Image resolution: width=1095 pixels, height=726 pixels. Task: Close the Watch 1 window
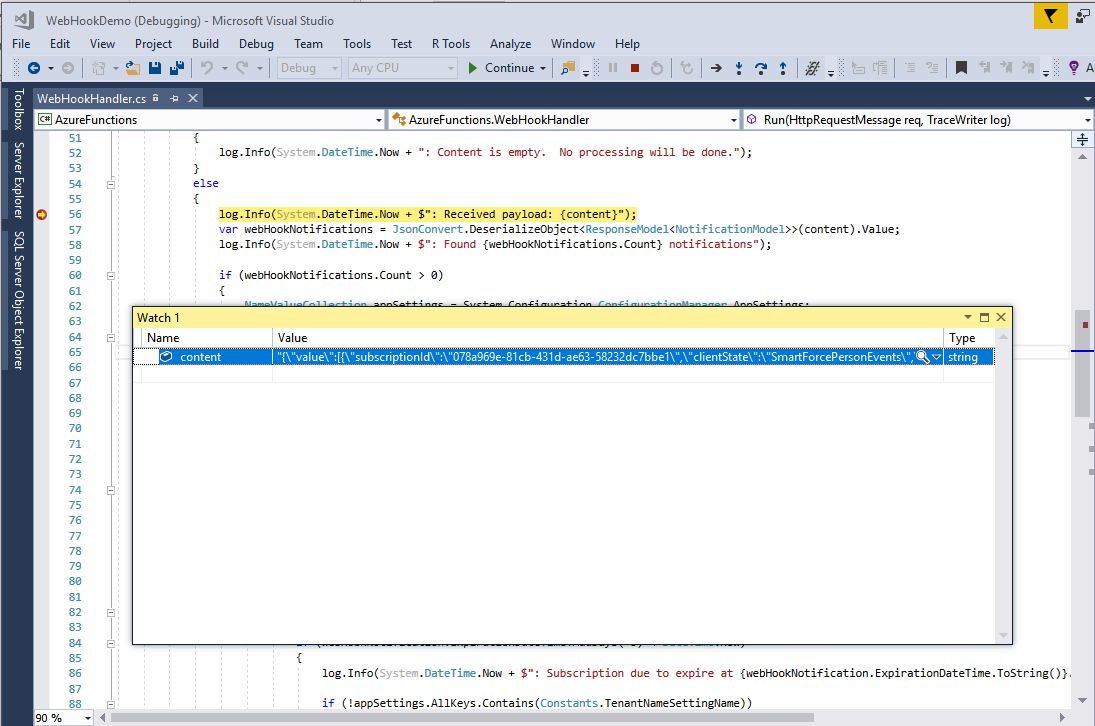click(1001, 317)
